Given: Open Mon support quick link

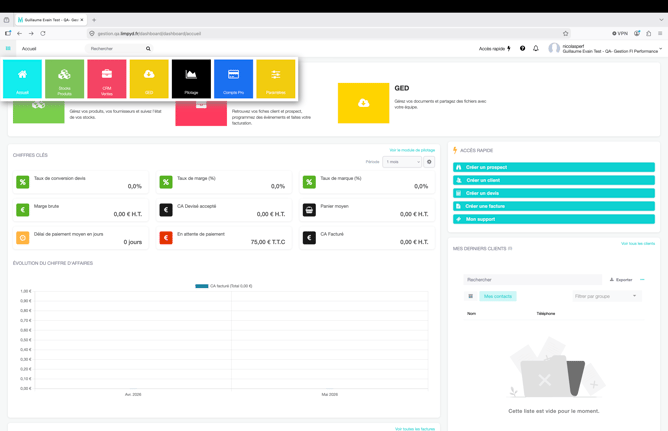Looking at the screenshot, I should [x=554, y=219].
